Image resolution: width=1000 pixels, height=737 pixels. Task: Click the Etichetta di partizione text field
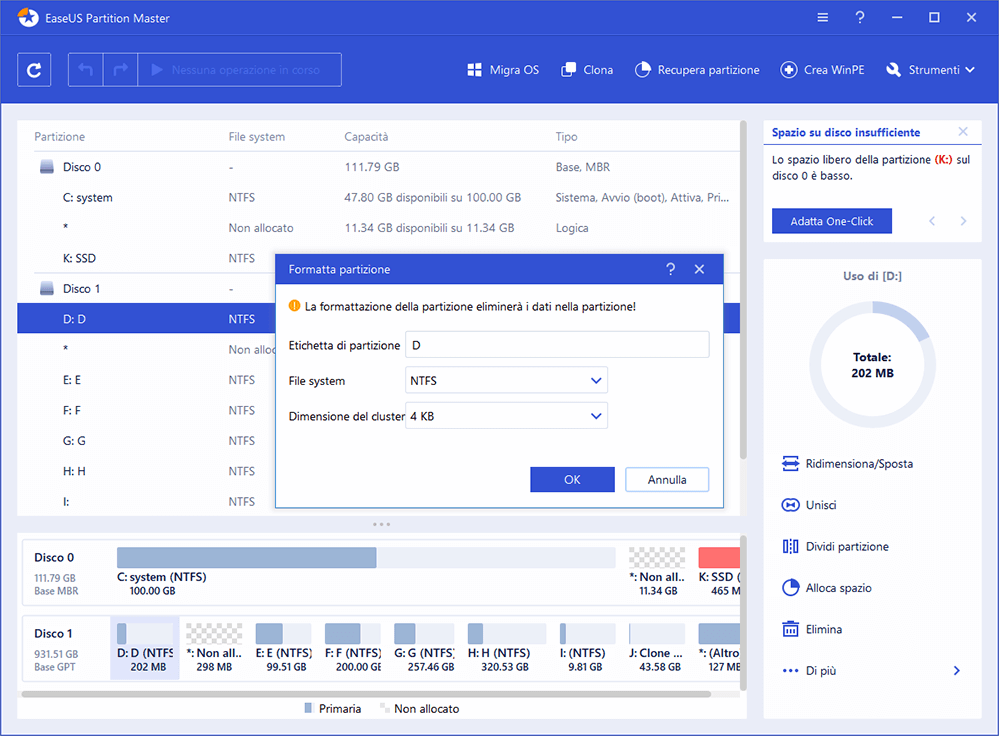coord(557,345)
